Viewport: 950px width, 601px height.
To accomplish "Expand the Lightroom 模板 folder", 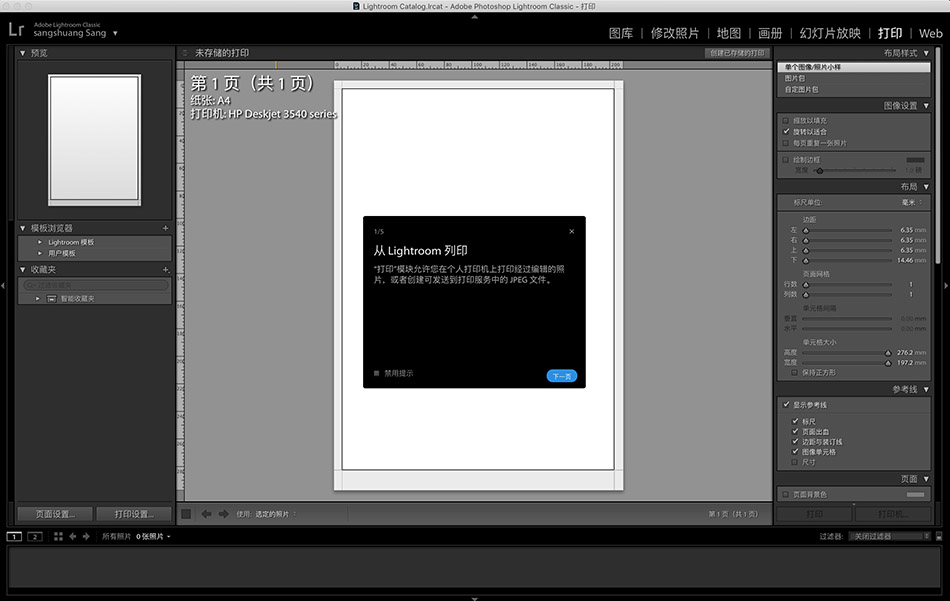I will point(40,242).
